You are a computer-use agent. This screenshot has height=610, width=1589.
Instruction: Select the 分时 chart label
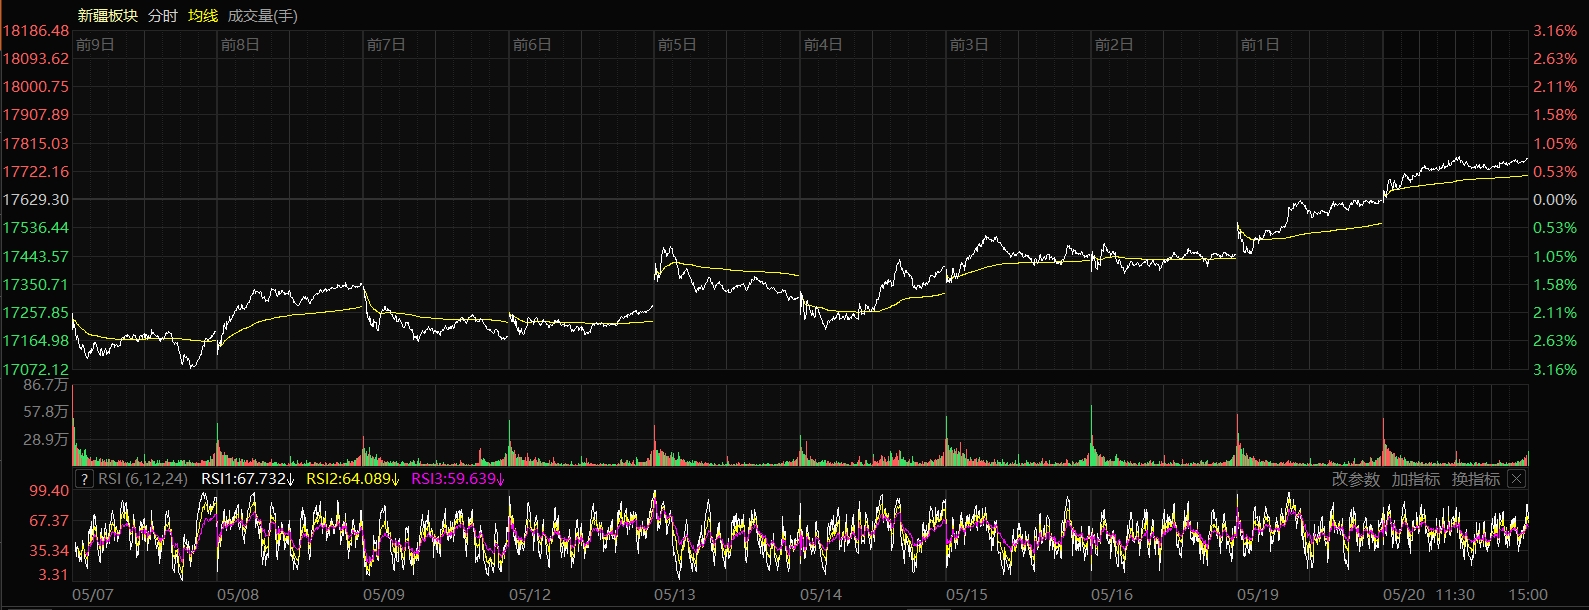click(x=162, y=16)
